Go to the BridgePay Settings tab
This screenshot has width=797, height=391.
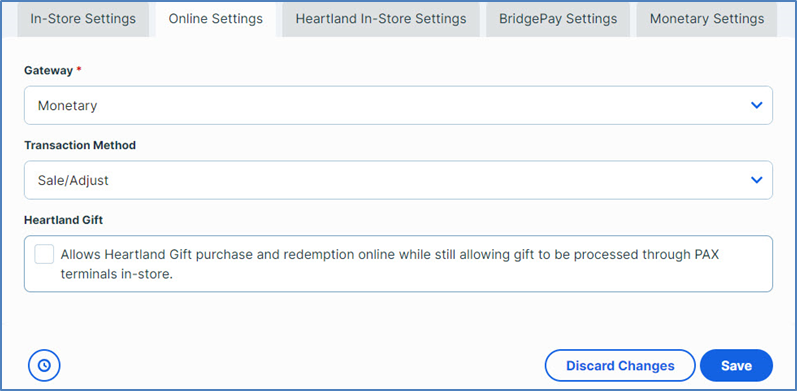[x=558, y=19]
